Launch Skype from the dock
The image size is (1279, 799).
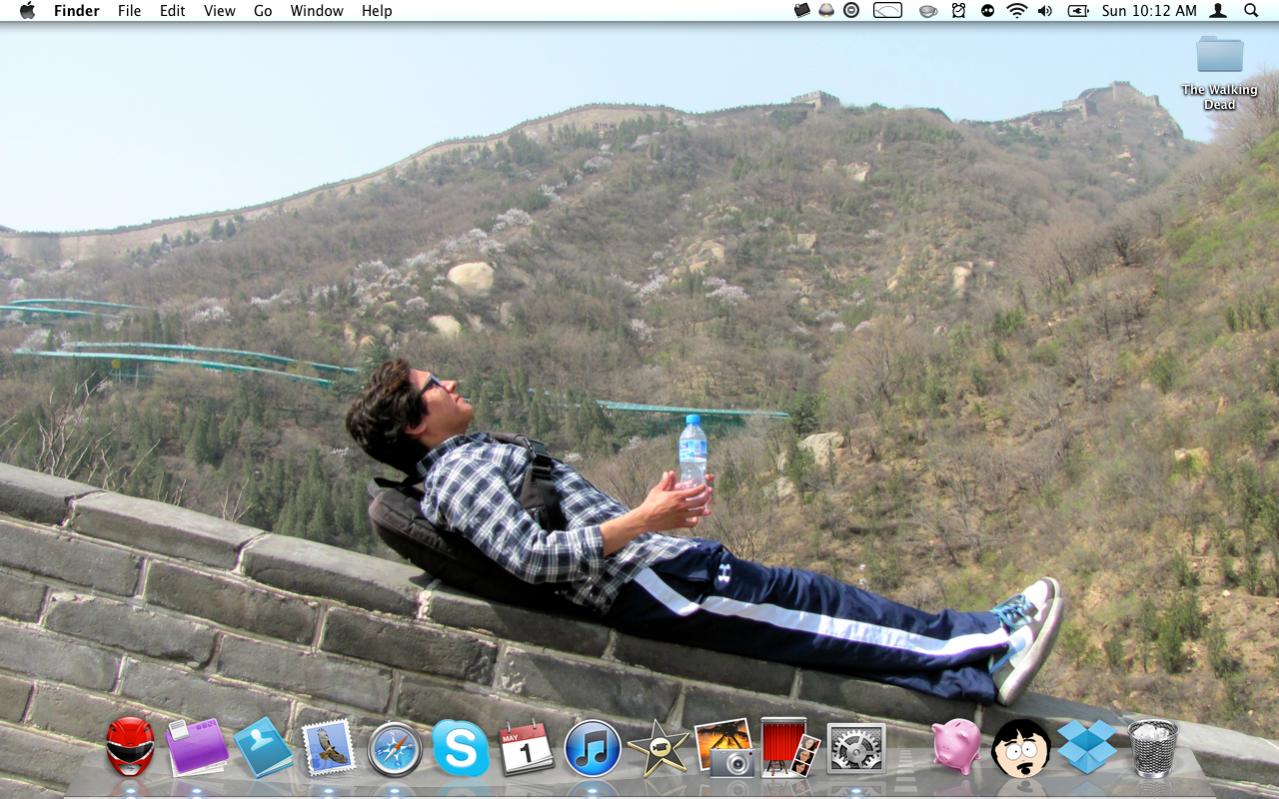coord(461,749)
